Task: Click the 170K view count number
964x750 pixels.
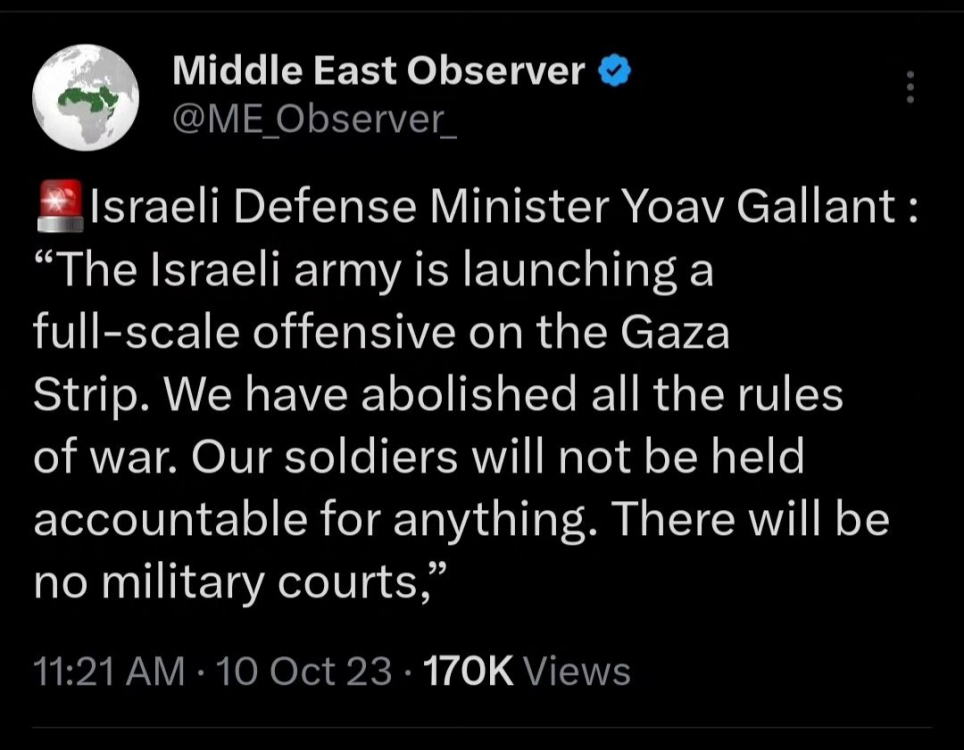Action: (x=469, y=671)
